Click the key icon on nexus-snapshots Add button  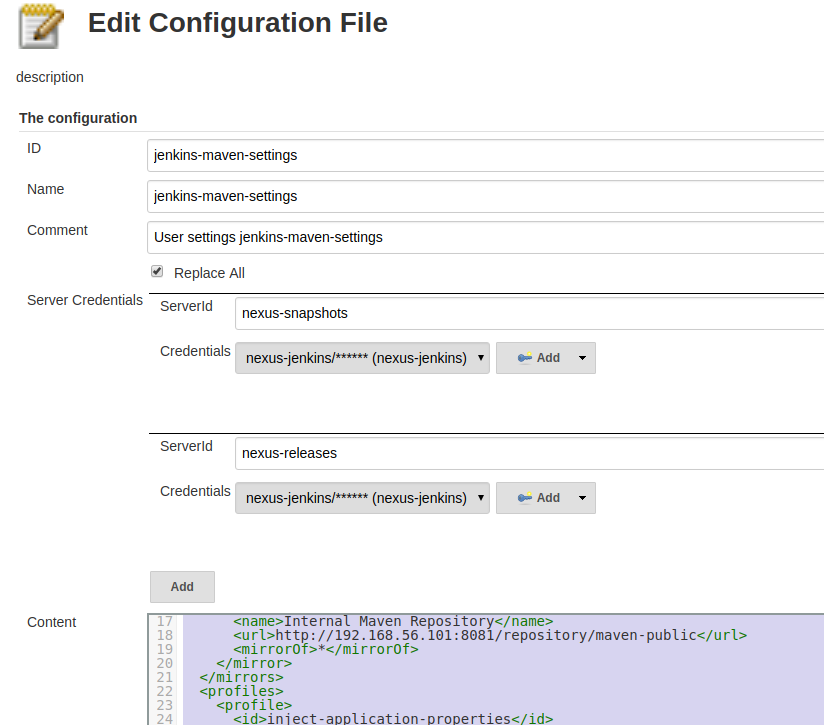[524, 358]
